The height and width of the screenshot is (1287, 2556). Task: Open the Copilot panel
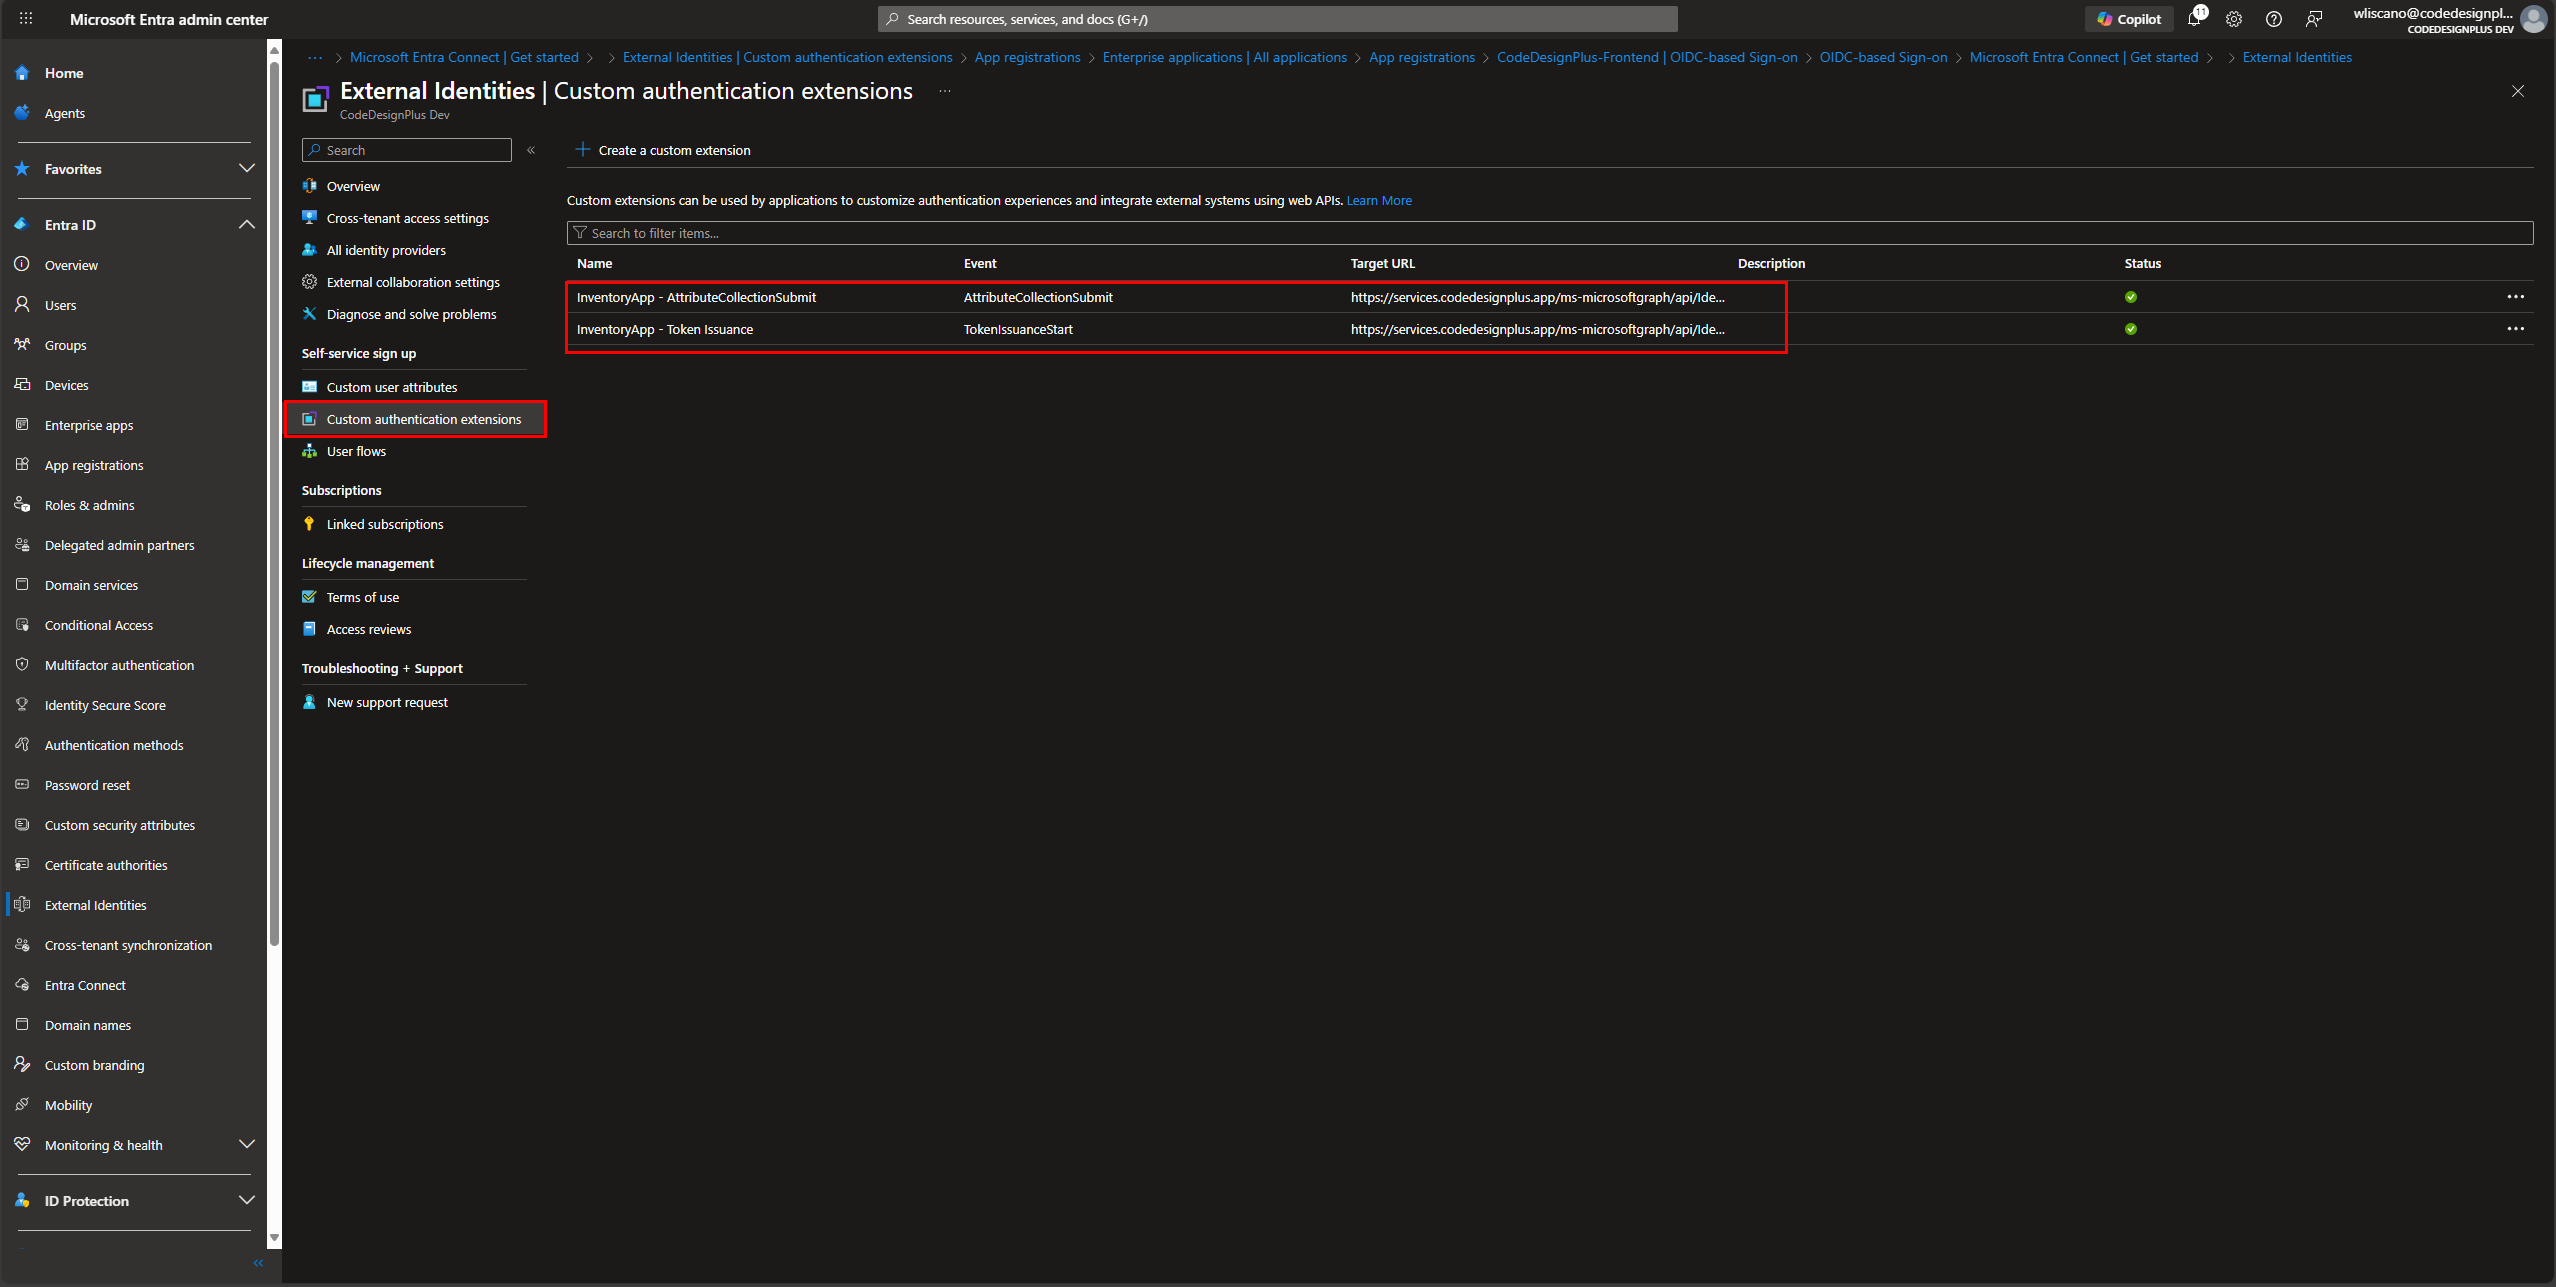coord(2129,19)
